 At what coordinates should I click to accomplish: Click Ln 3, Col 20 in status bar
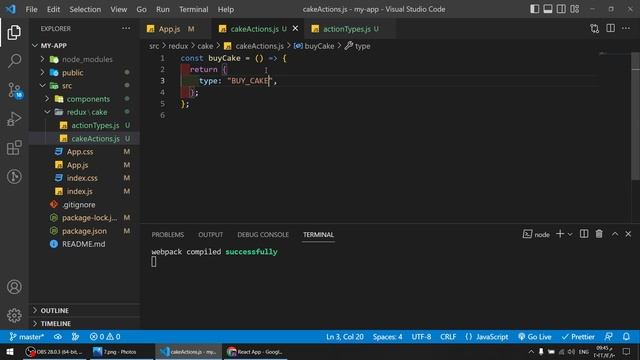tap(344, 337)
